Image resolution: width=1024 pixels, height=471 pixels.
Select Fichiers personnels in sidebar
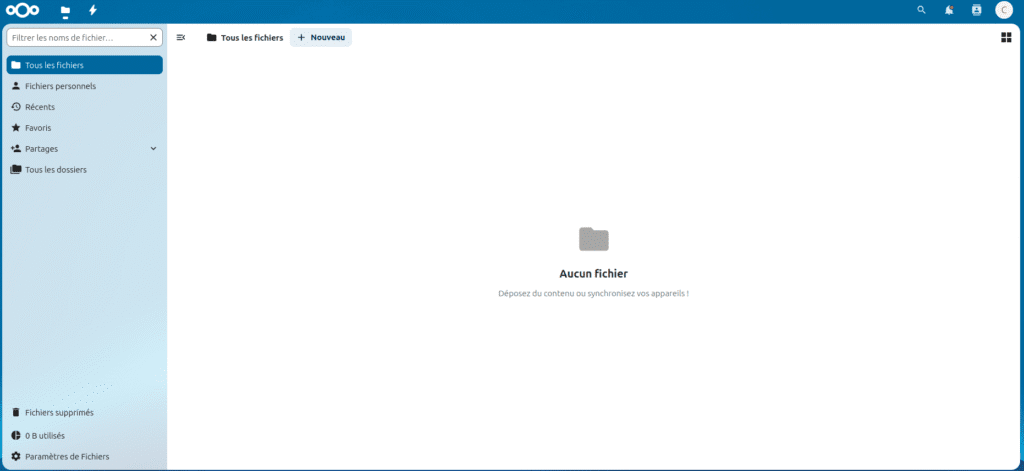pyautogui.click(x=60, y=86)
